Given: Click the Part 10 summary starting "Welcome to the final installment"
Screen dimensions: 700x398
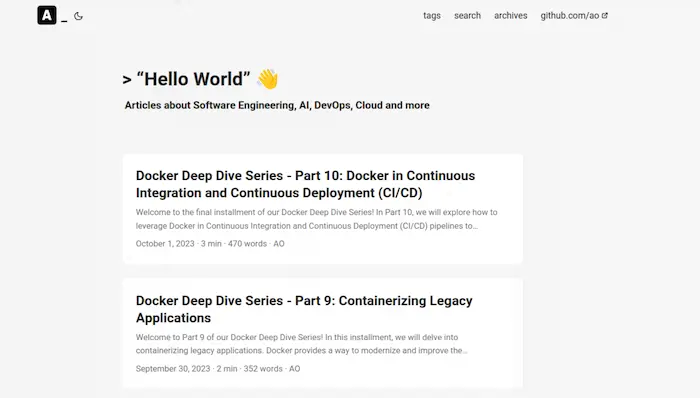Looking at the screenshot, I should point(317,219).
